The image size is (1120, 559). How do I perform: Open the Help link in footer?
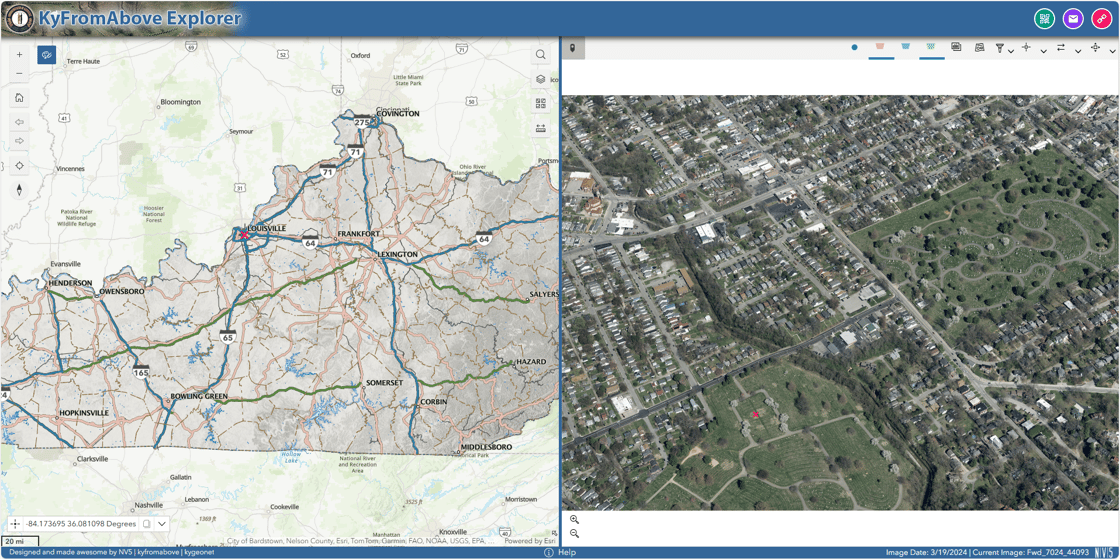coord(567,553)
